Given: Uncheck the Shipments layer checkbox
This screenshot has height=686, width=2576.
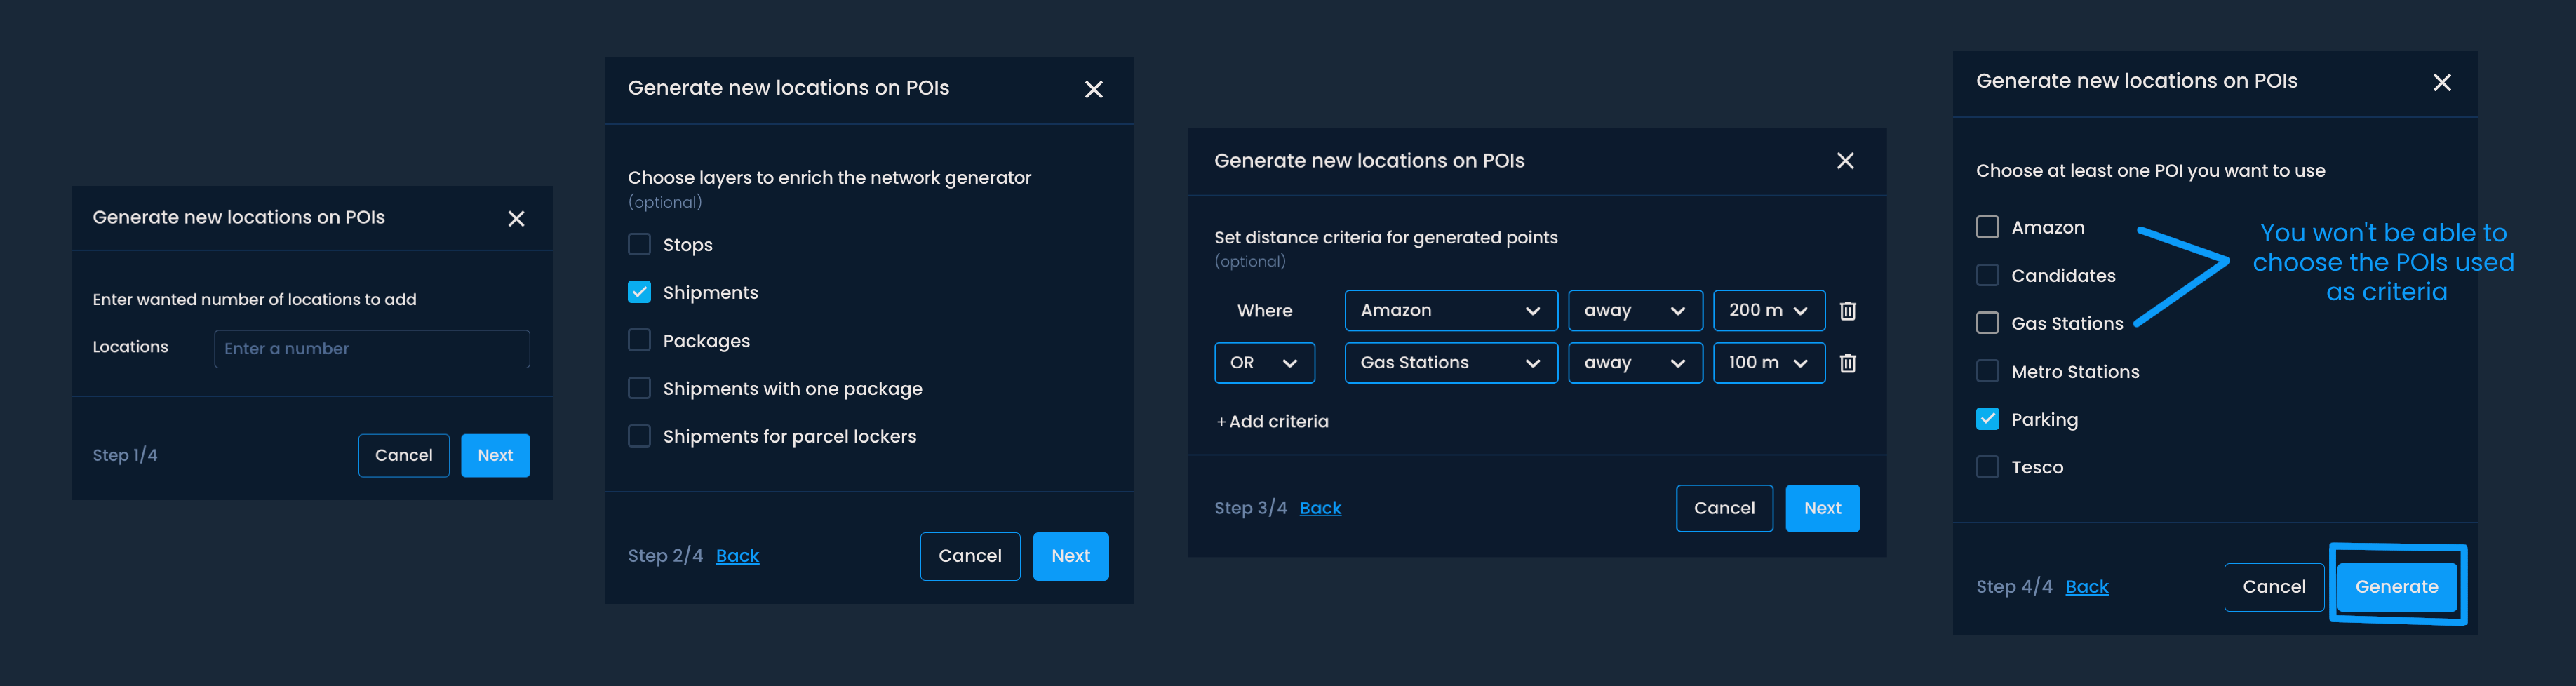Looking at the screenshot, I should click(639, 292).
